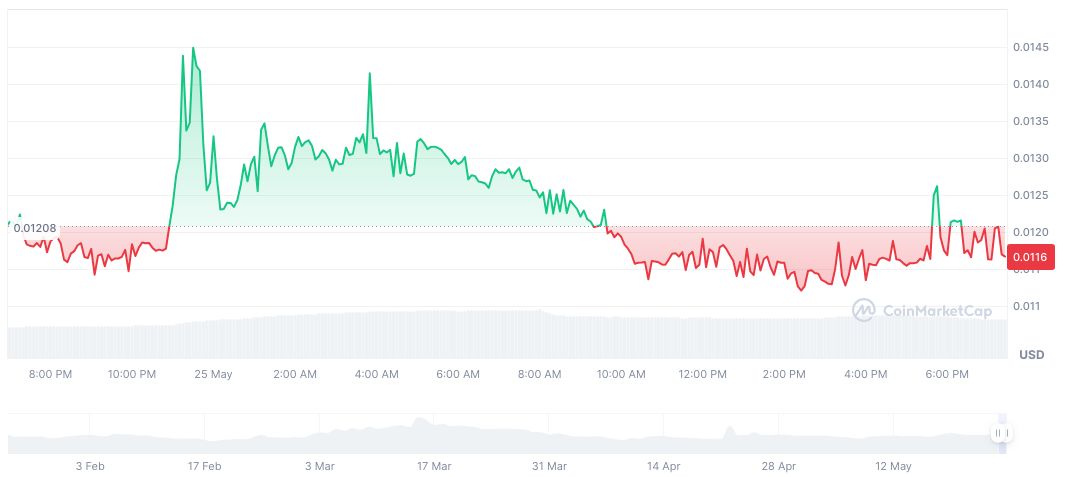Click the 0.0130 price axis label
1072x477 pixels.
[1030, 158]
